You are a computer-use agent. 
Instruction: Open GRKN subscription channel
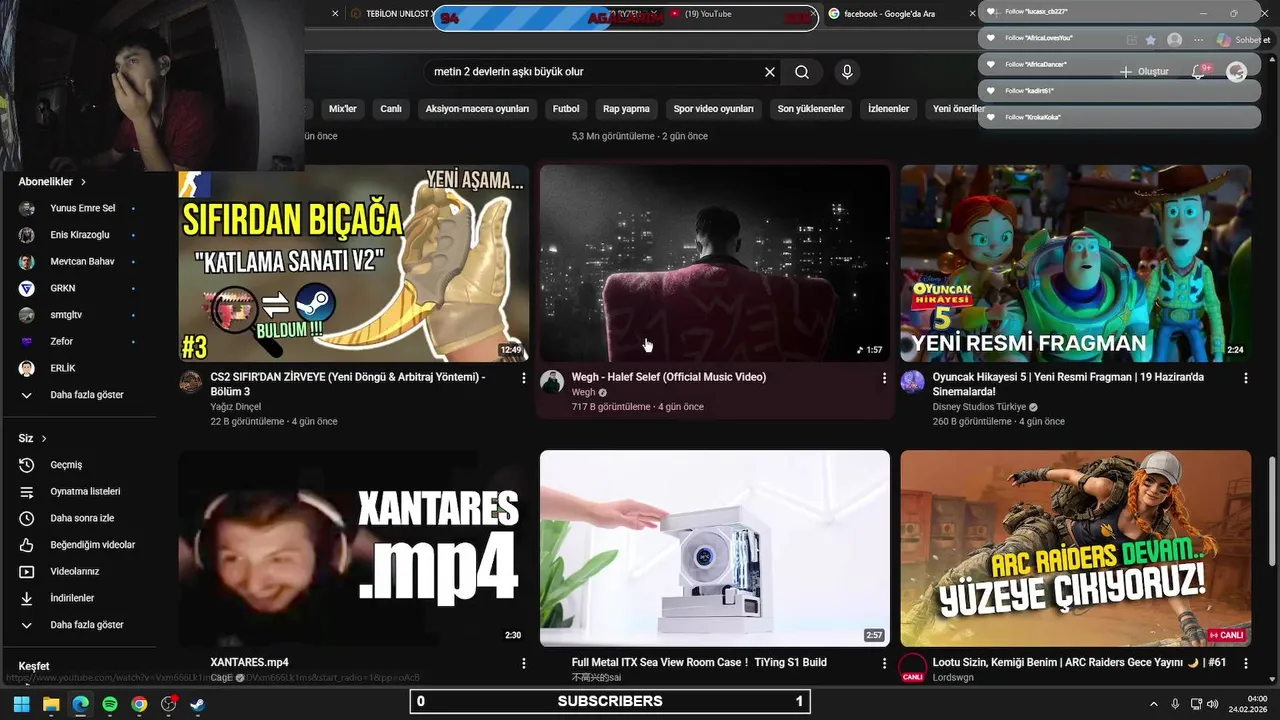(x=63, y=288)
